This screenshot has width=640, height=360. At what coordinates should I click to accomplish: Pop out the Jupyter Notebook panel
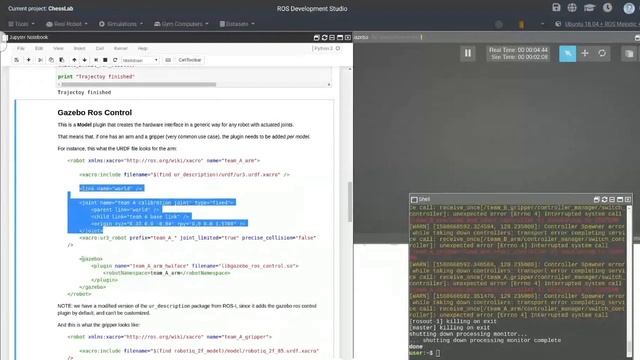coord(316,38)
